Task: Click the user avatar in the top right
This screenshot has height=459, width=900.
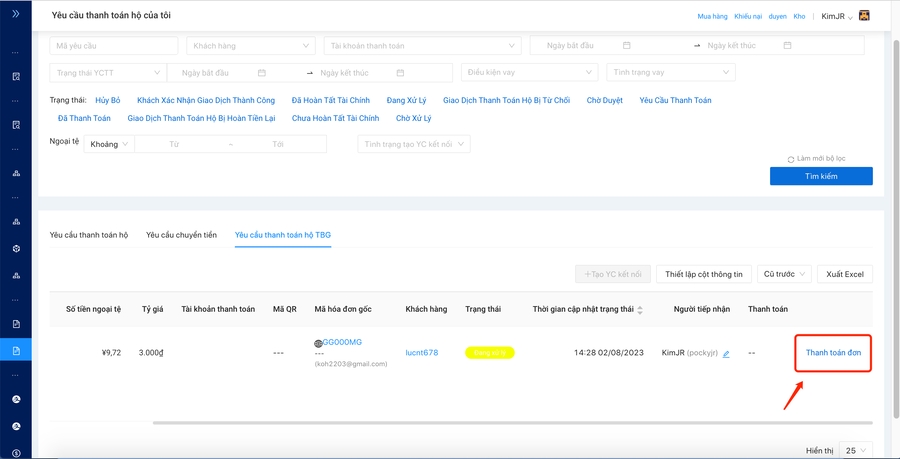Action: point(864,16)
